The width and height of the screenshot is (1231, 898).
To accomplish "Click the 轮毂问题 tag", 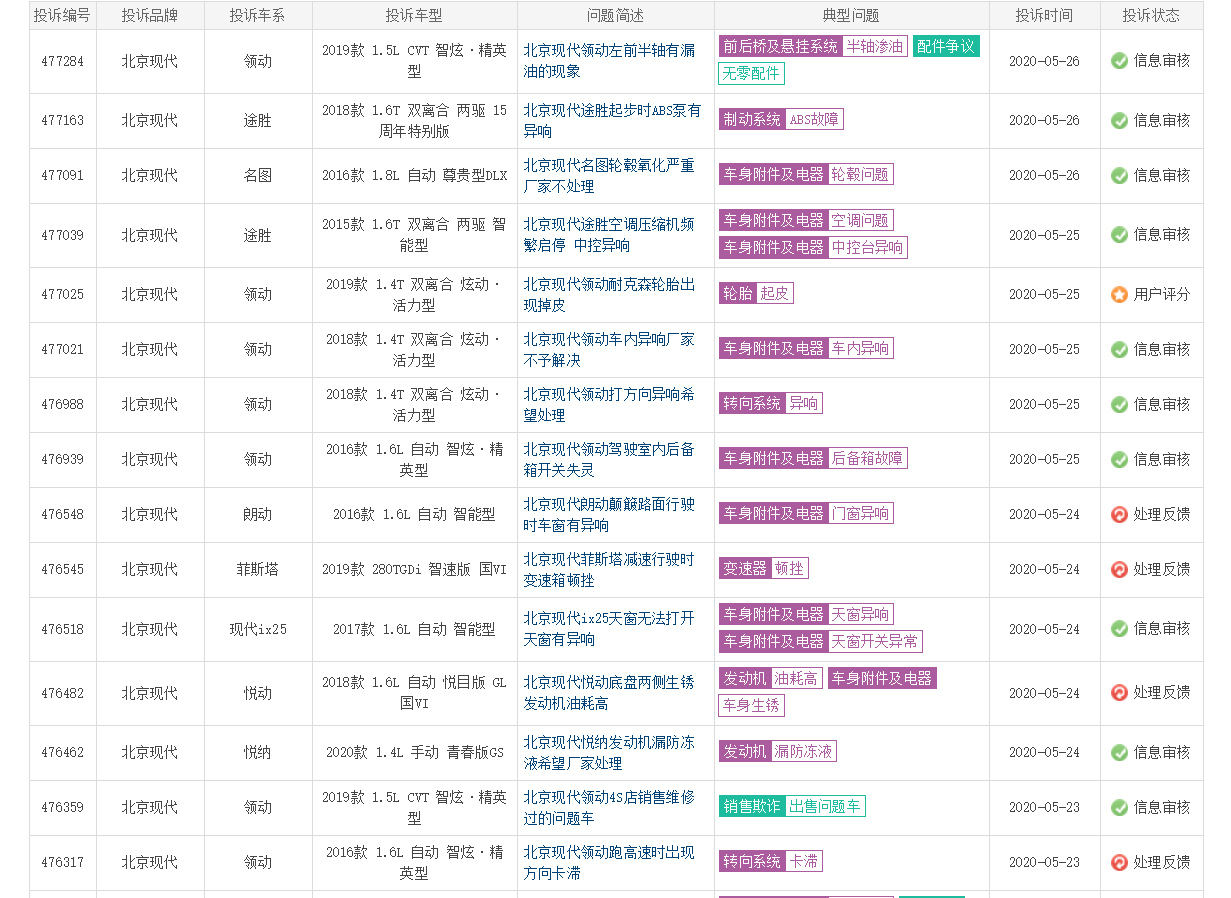I will pos(860,175).
